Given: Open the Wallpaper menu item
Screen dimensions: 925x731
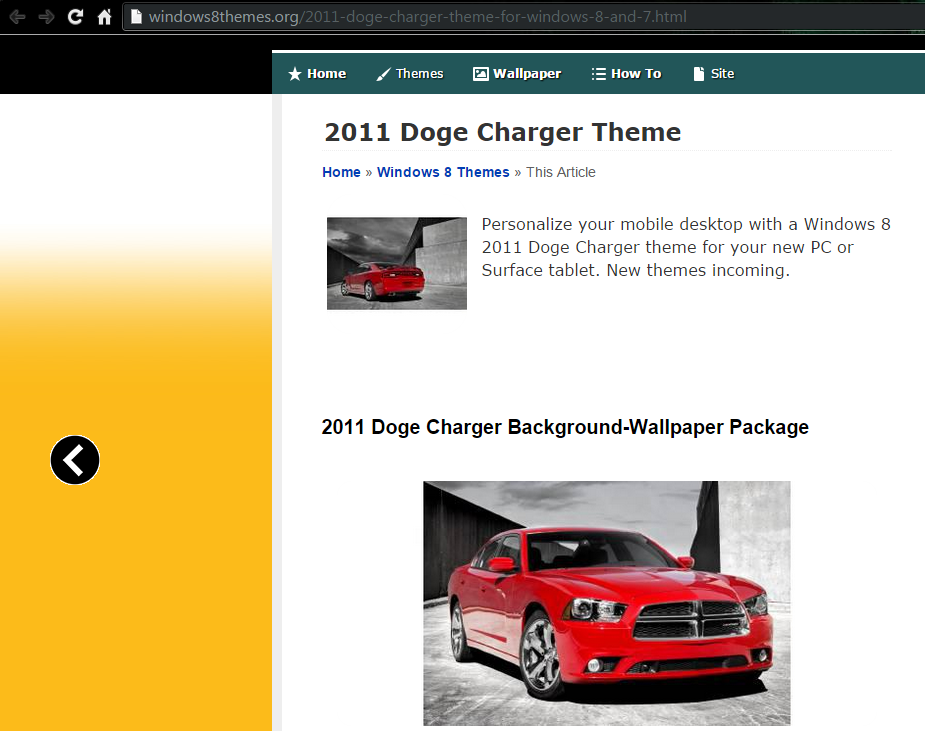Looking at the screenshot, I should point(517,74).
